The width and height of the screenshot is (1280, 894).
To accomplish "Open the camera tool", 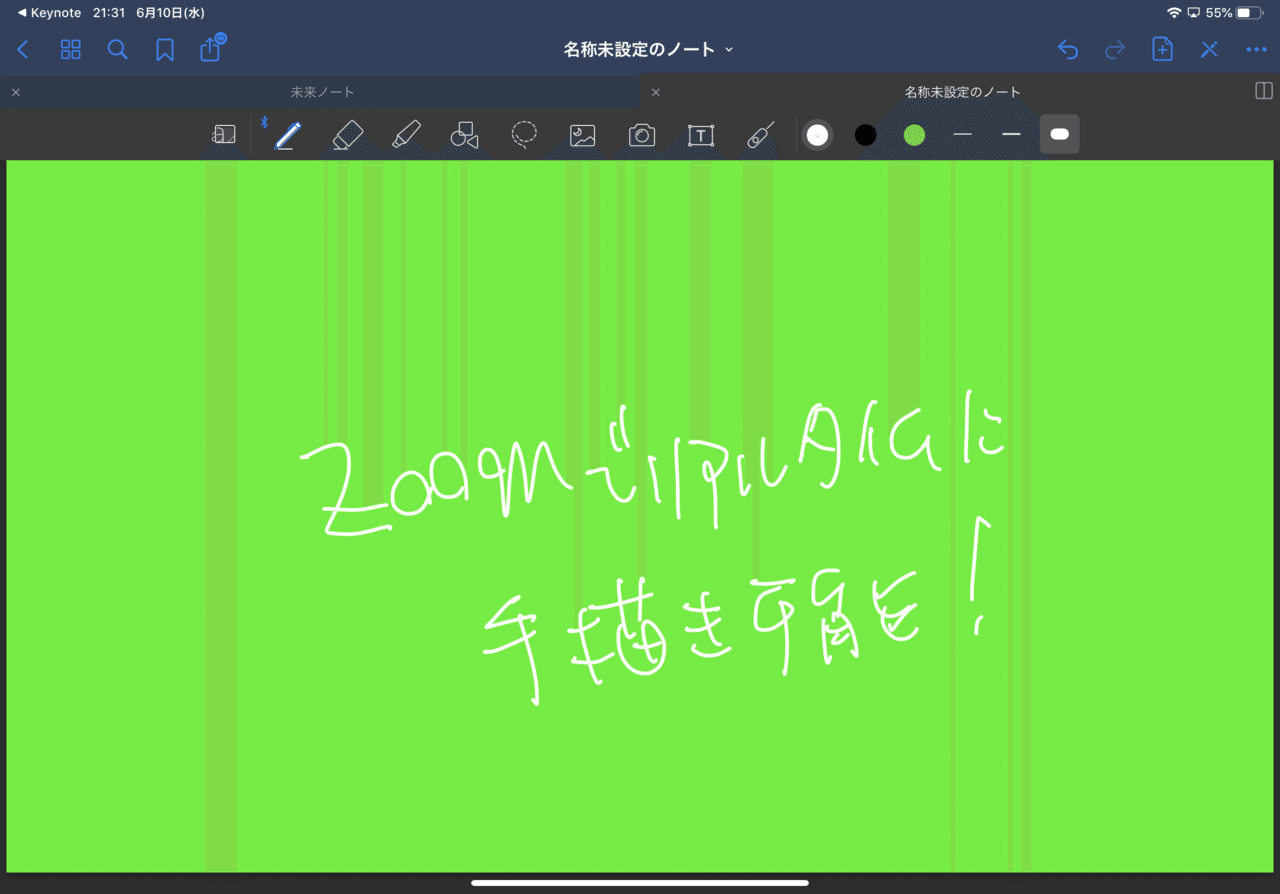I will tap(642, 135).
